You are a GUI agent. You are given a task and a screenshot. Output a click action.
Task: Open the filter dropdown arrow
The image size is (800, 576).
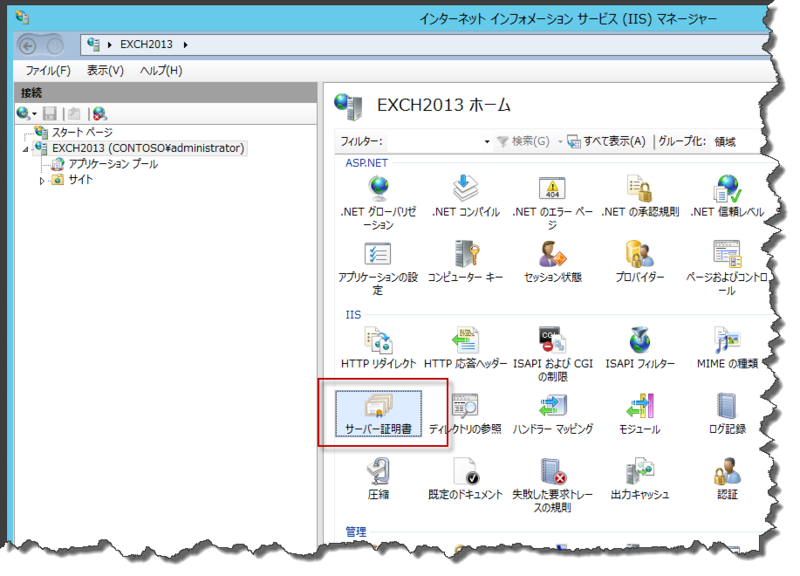[x=487, y=142]
